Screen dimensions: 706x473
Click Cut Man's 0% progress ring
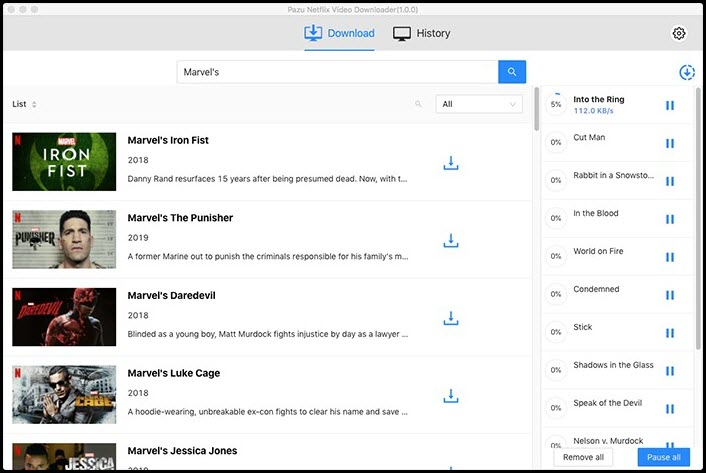(556, 142)
